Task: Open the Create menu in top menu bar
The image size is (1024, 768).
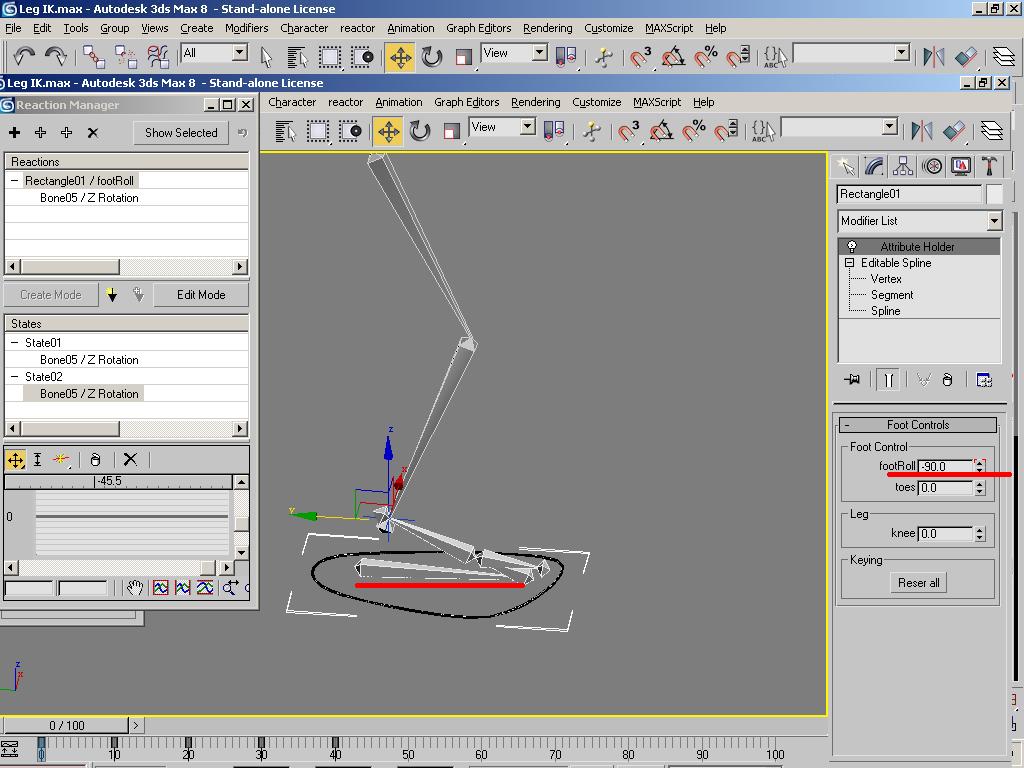Action: pos(197,28)
